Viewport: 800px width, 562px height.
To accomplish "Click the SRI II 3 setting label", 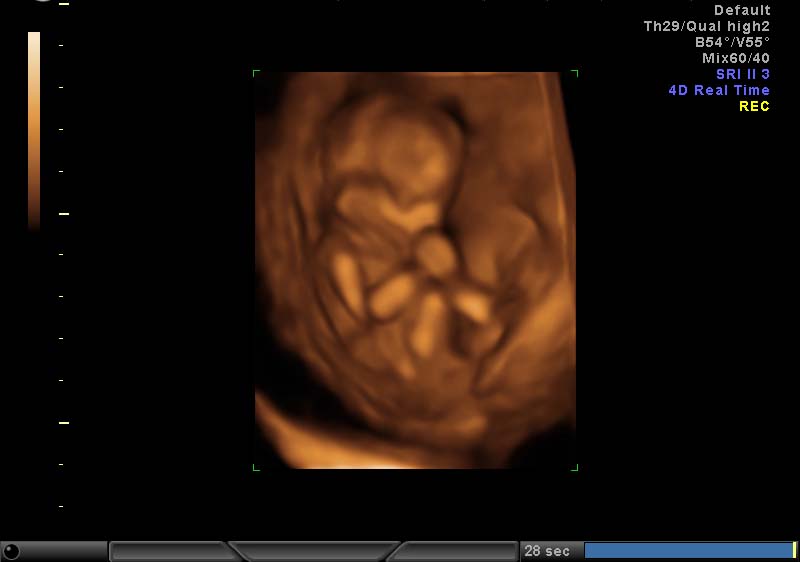I will [742, 74].
